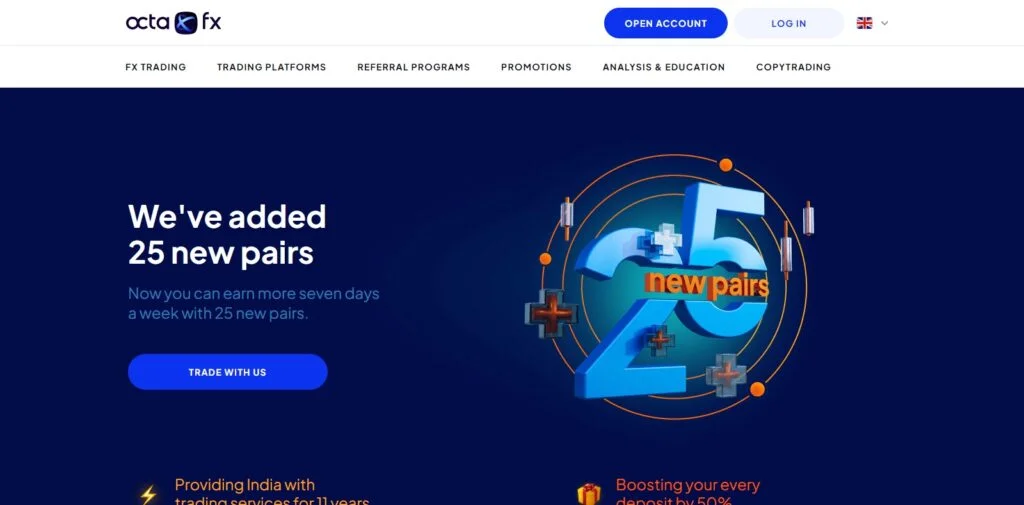
Task: Open the FX TRADING menu
Action: pos(155,67)
